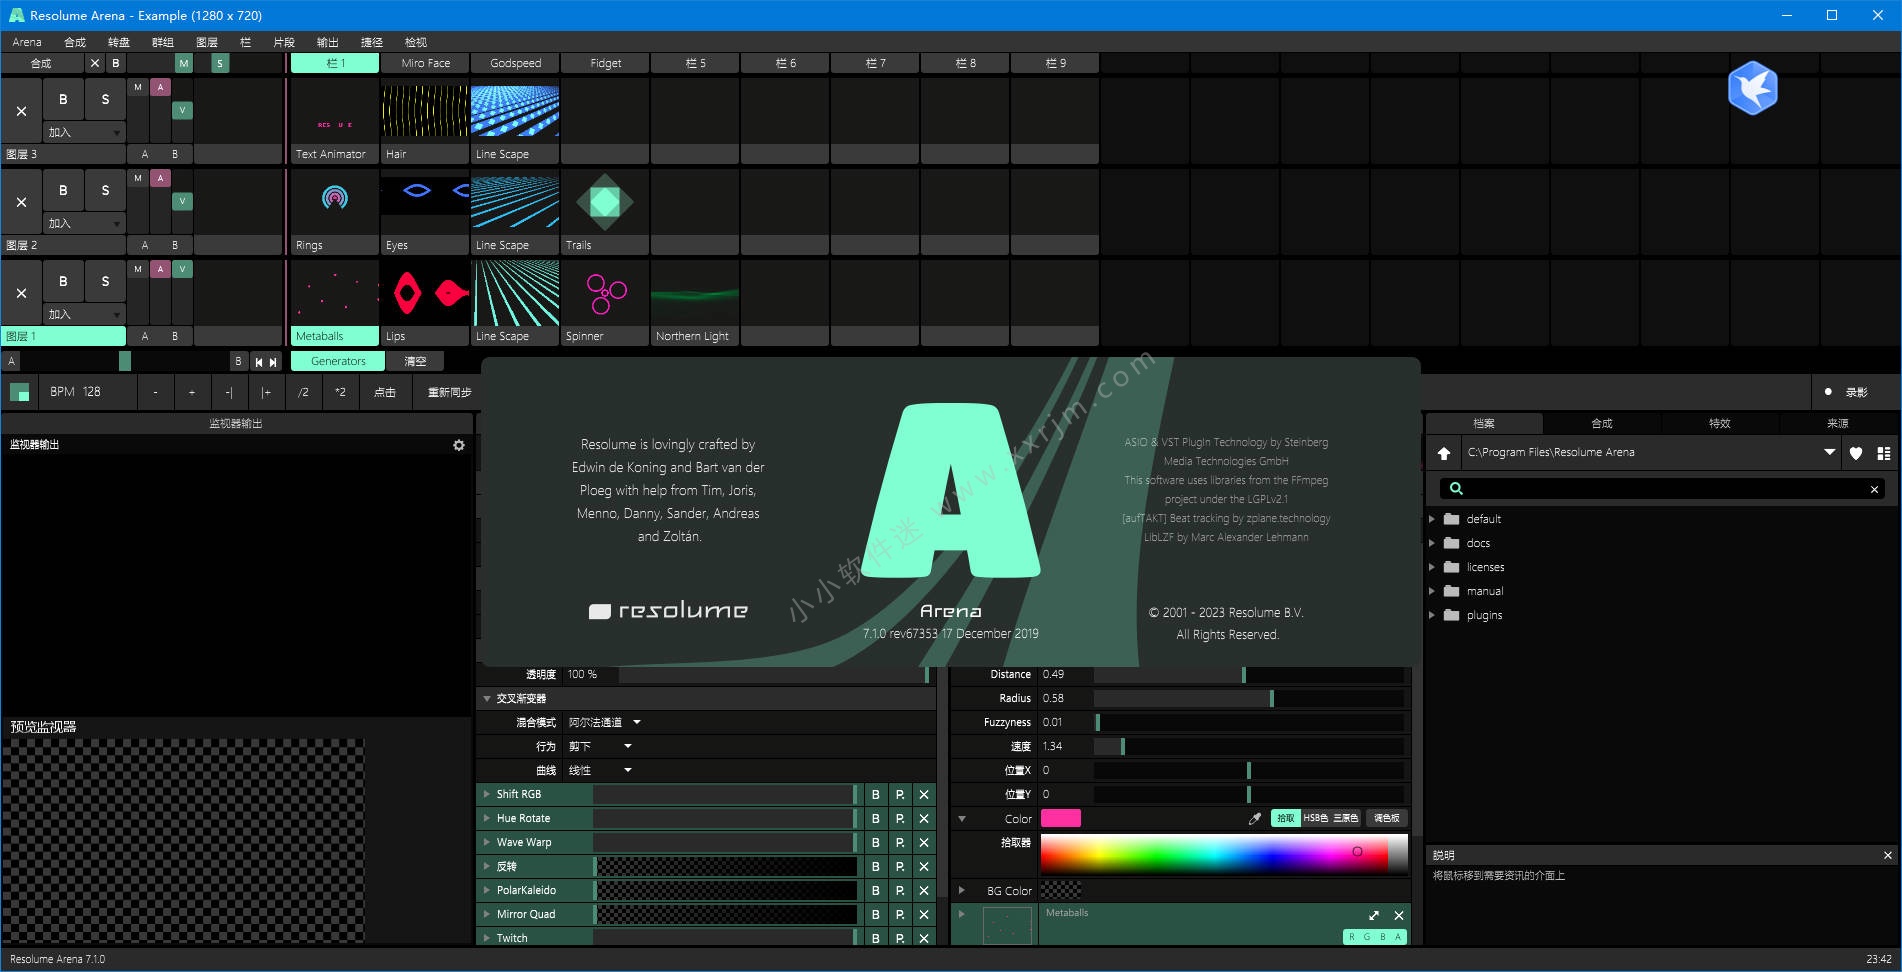Open the file path history dropdown

pos(1829,453)
